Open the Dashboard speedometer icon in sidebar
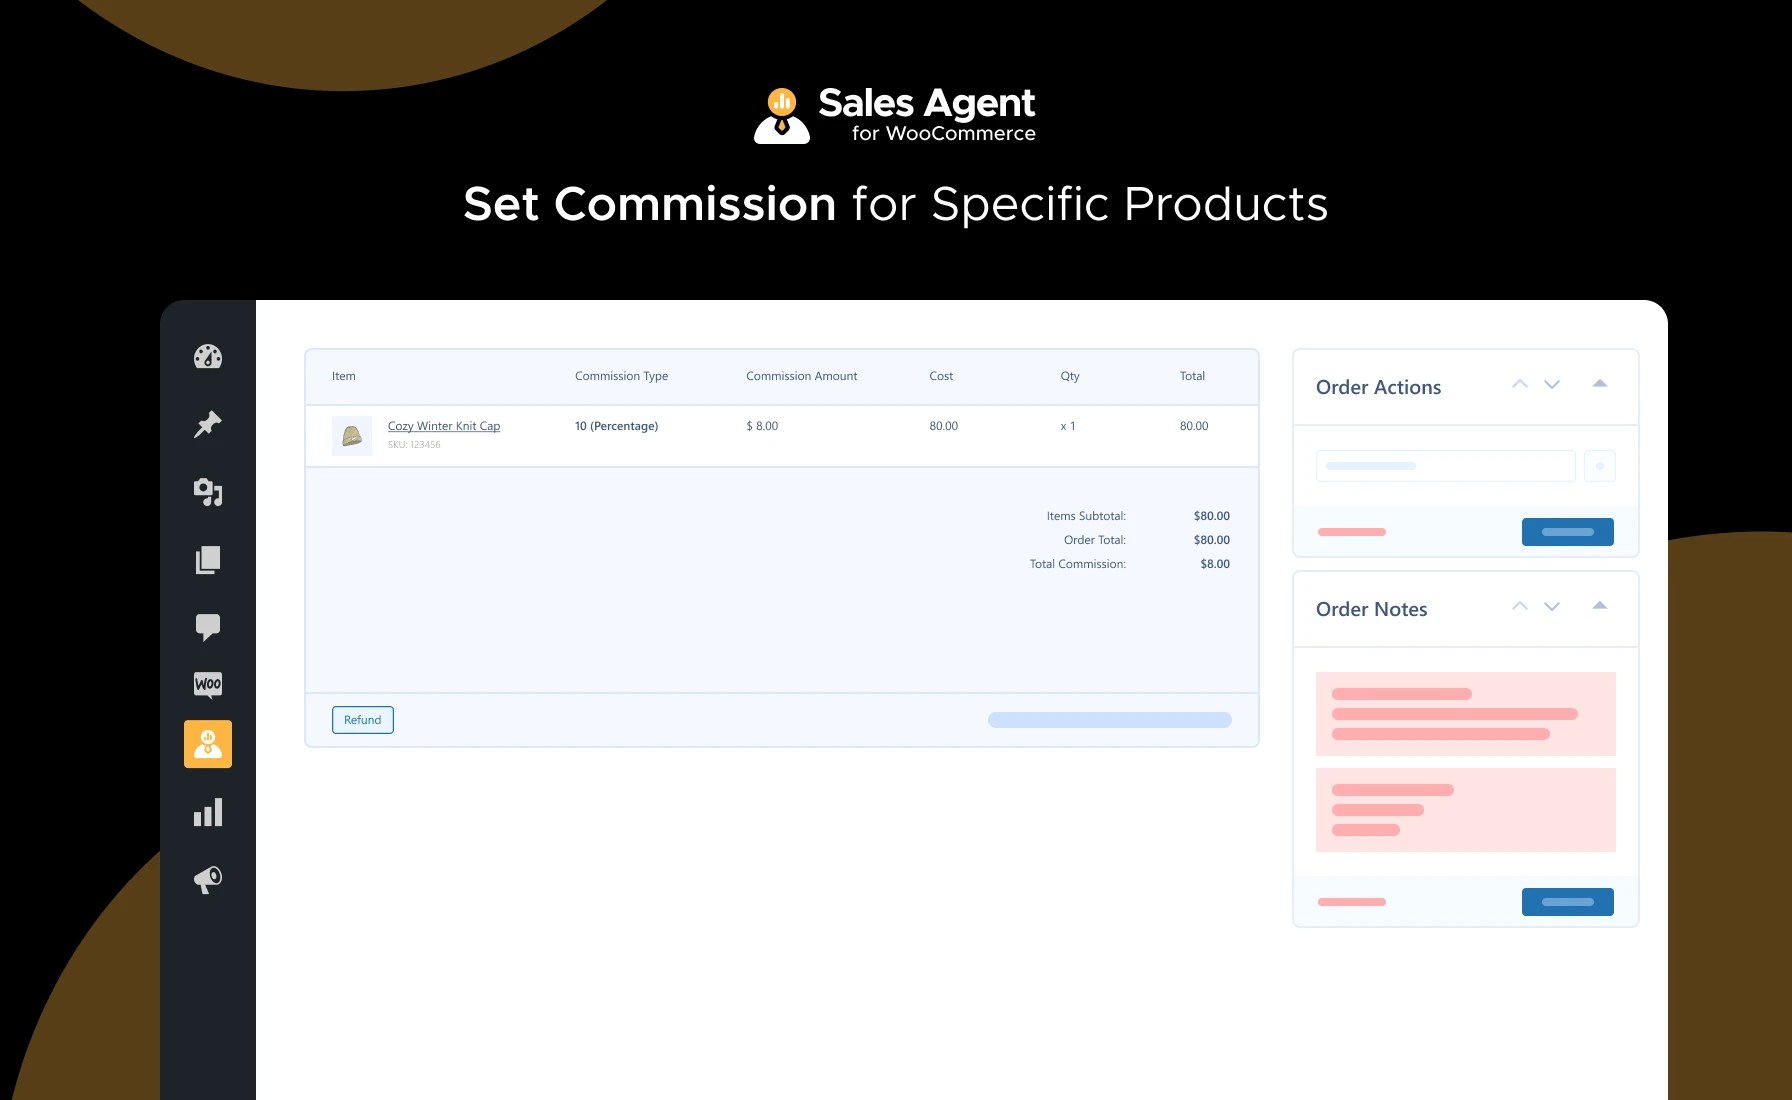Screen dimensions: 1792x1100 [x=207, y=357]
